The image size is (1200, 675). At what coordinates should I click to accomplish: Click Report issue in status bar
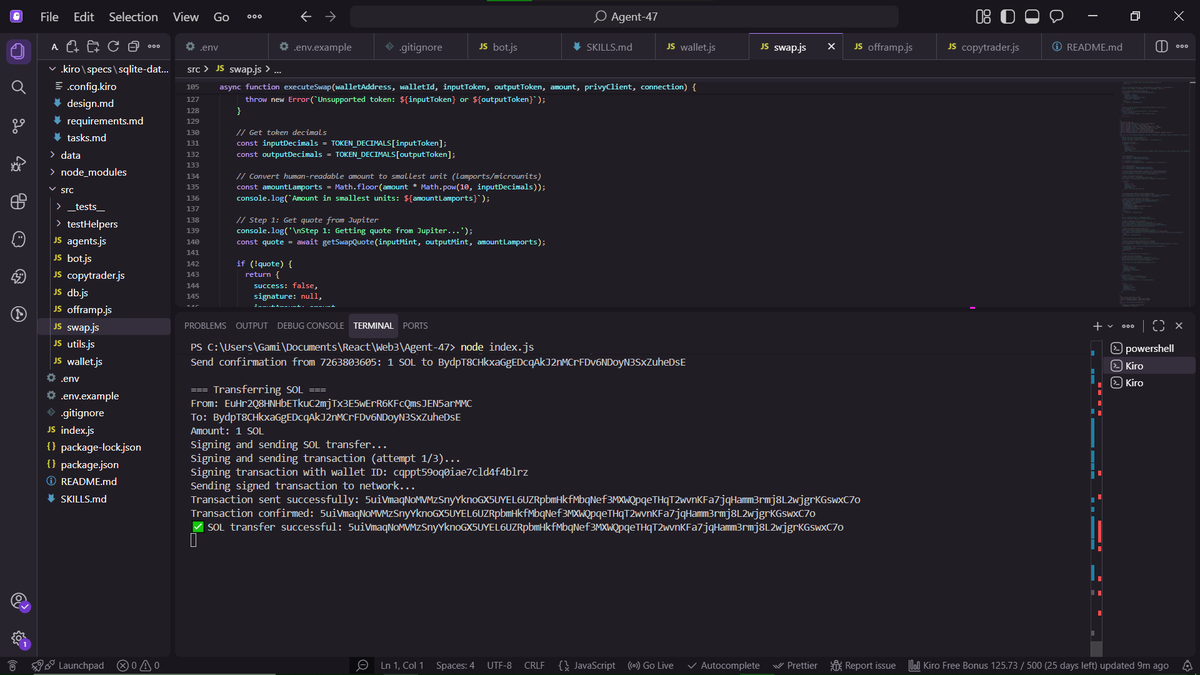862,665
